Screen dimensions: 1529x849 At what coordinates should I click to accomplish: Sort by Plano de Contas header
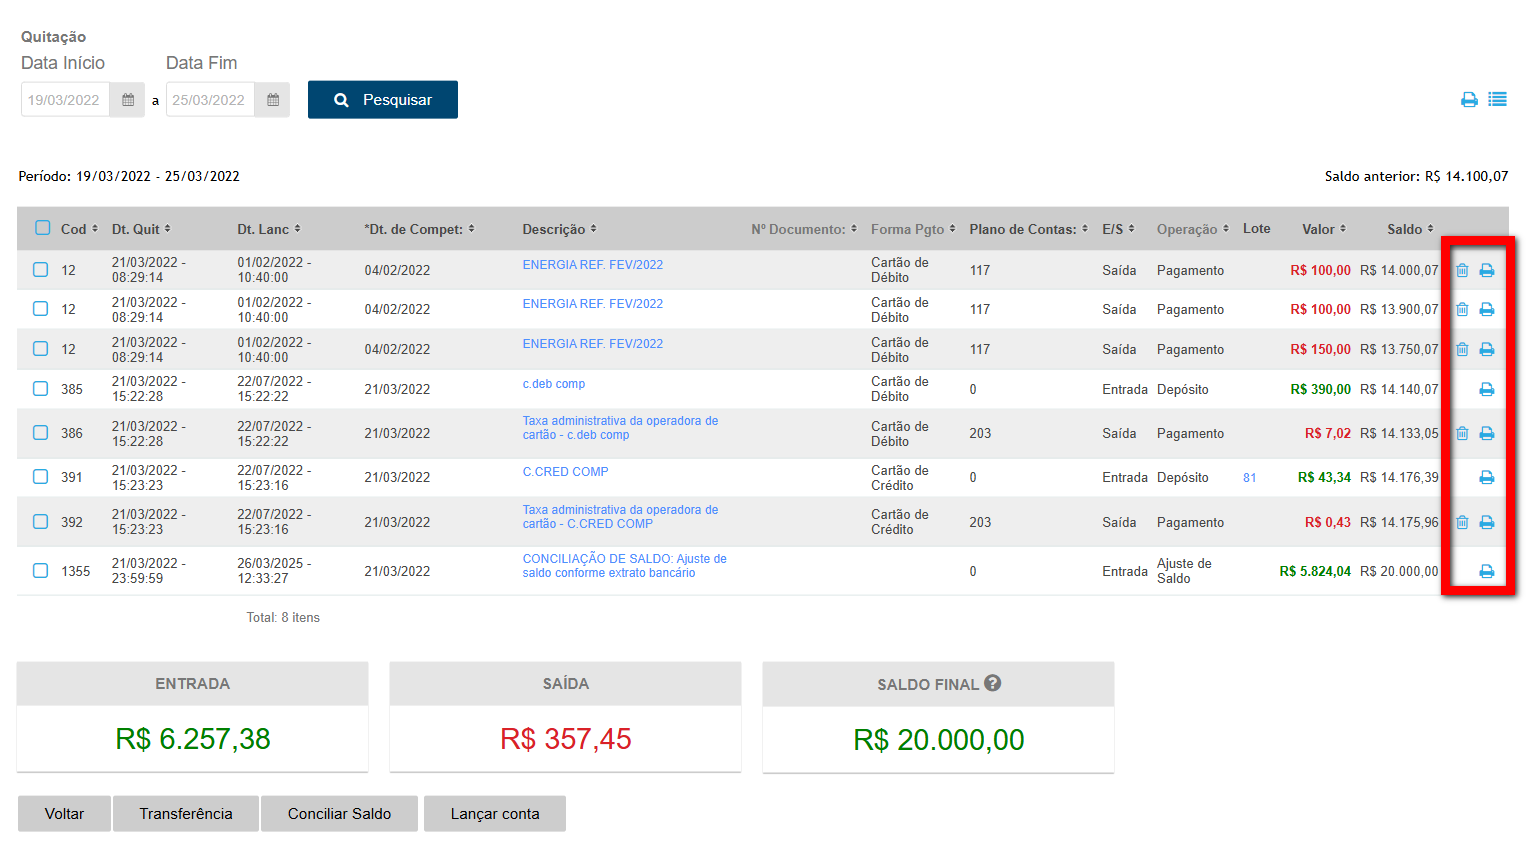click(x=1027, y=229)
